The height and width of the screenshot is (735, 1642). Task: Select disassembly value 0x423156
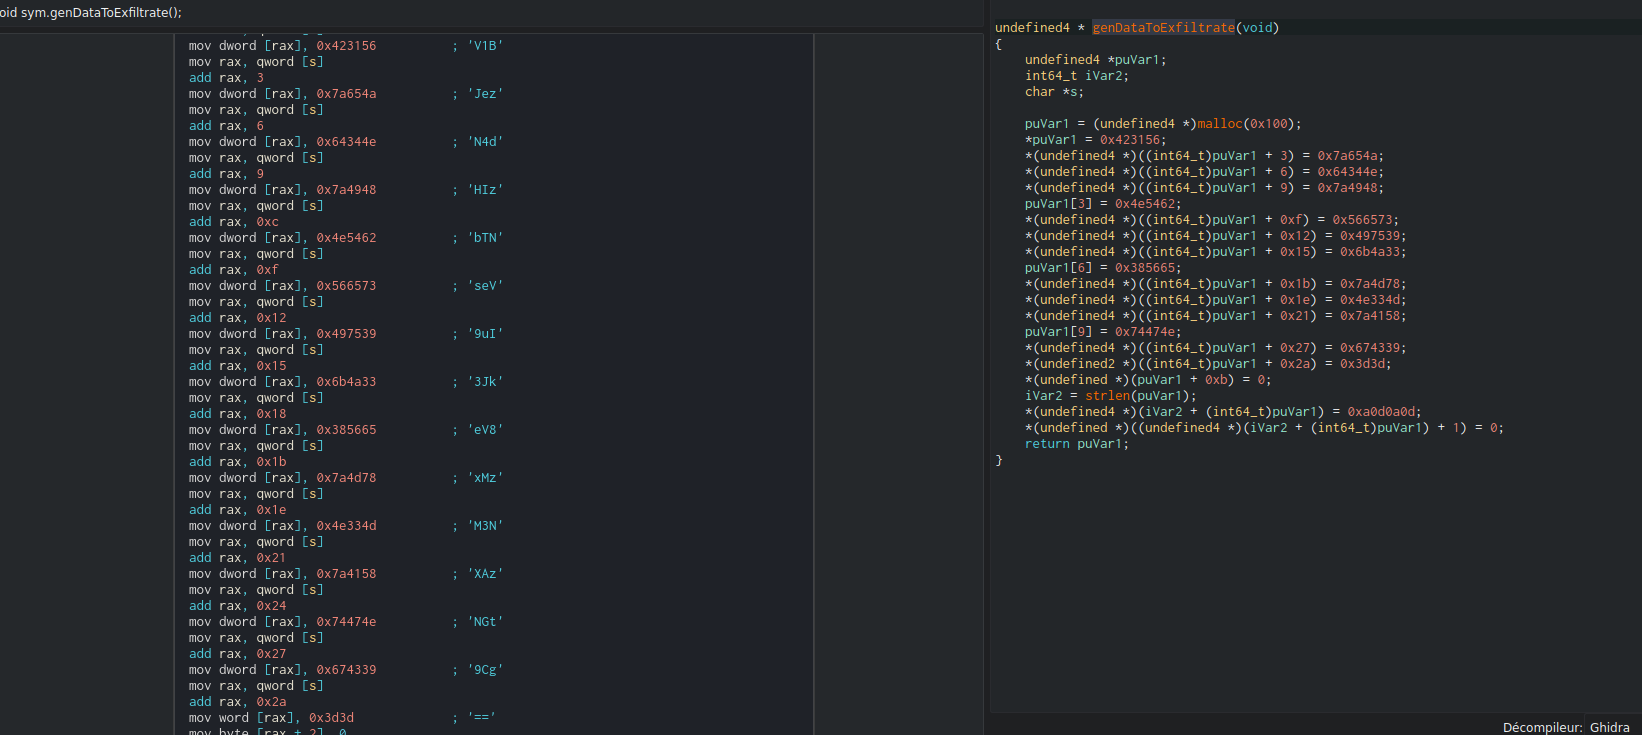[x=346, y=46]
